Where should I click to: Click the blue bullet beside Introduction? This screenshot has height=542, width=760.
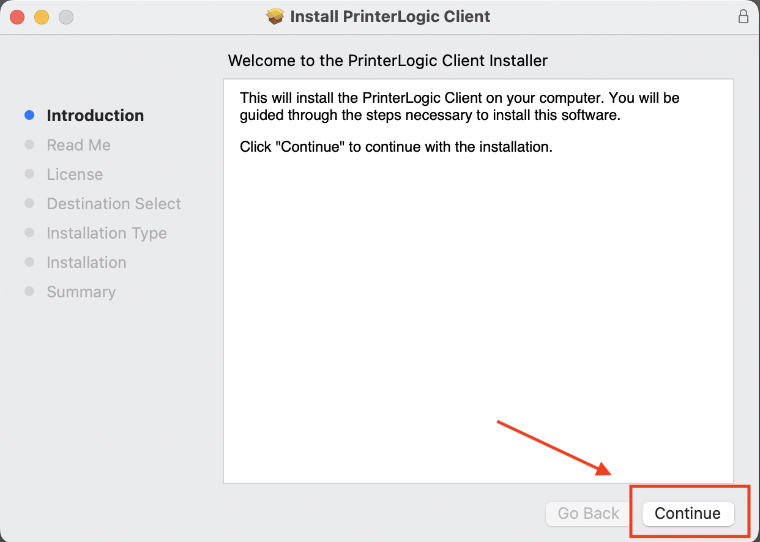click(x=30, y=116)
